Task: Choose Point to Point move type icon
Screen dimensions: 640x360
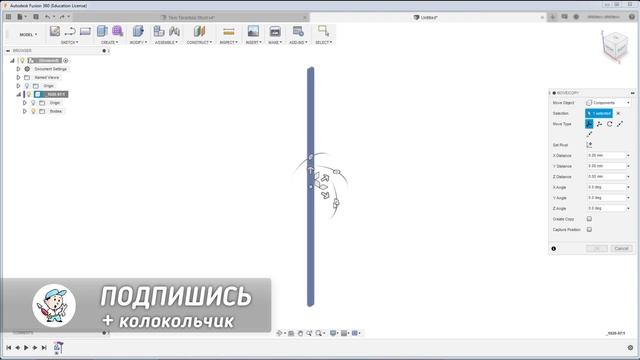Action: coord(620,124)
